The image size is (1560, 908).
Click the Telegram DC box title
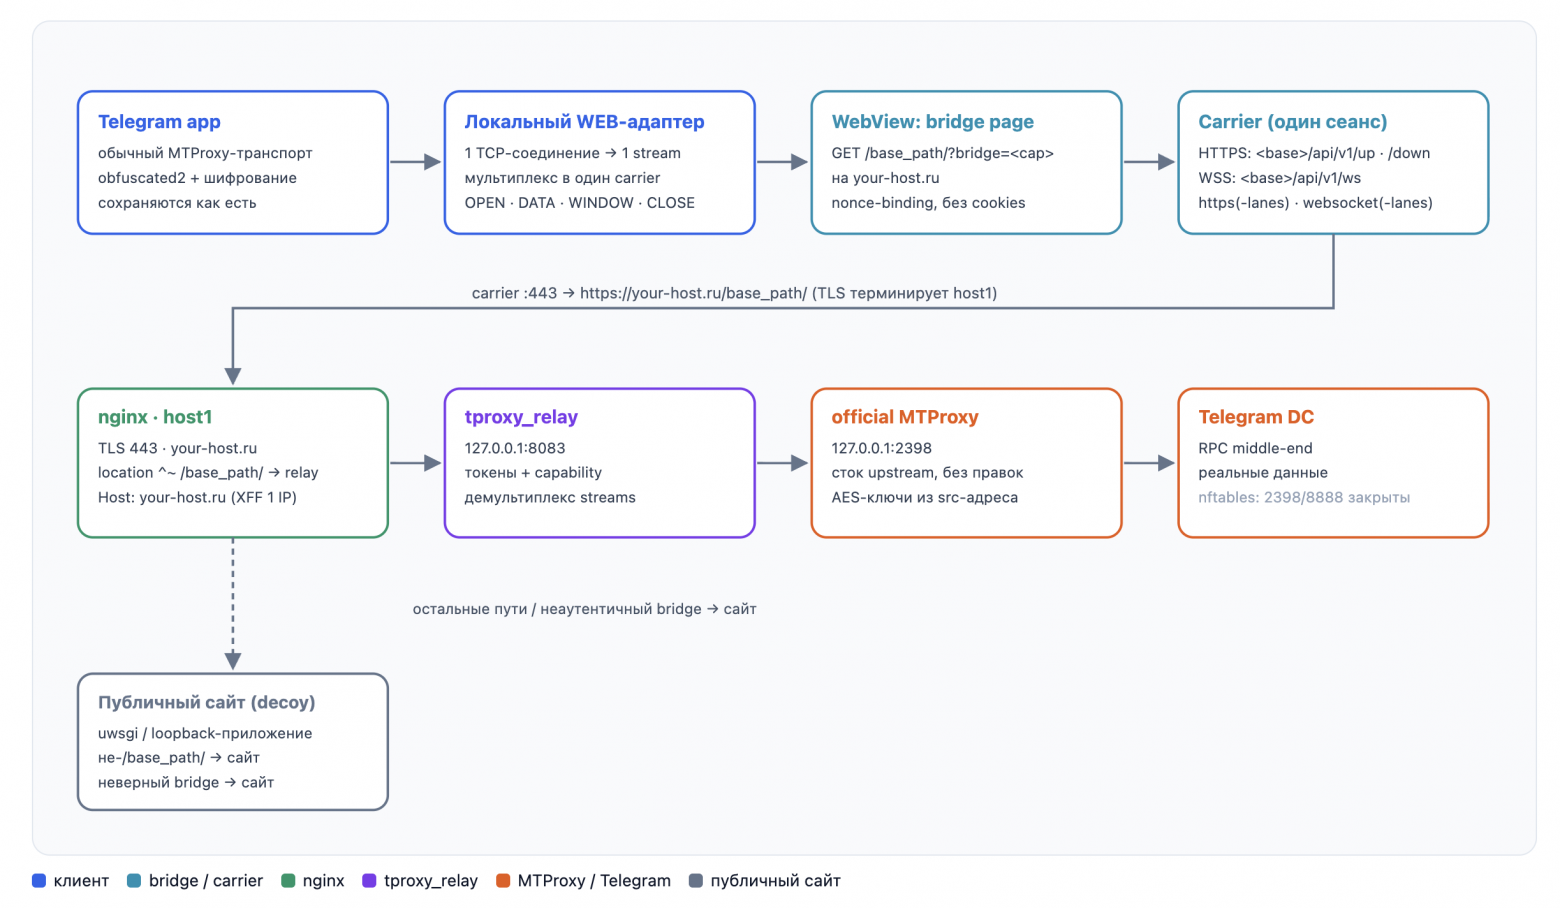point(1256,417)
